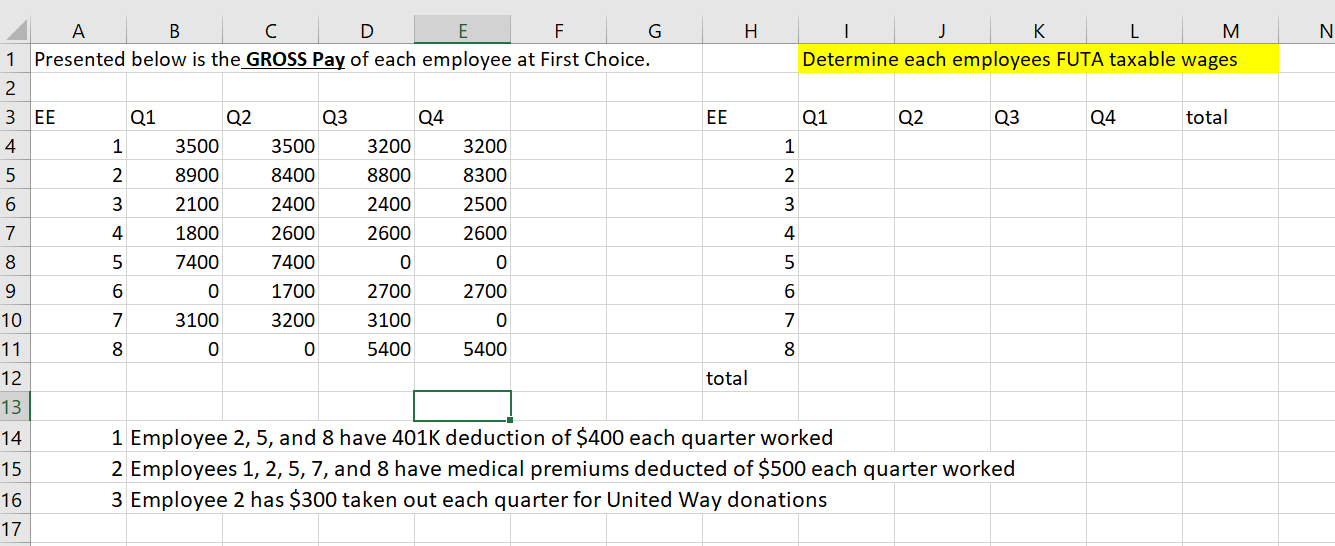Click the note about medical premiums of $500
1335x546 pixels.
(573, 468)
